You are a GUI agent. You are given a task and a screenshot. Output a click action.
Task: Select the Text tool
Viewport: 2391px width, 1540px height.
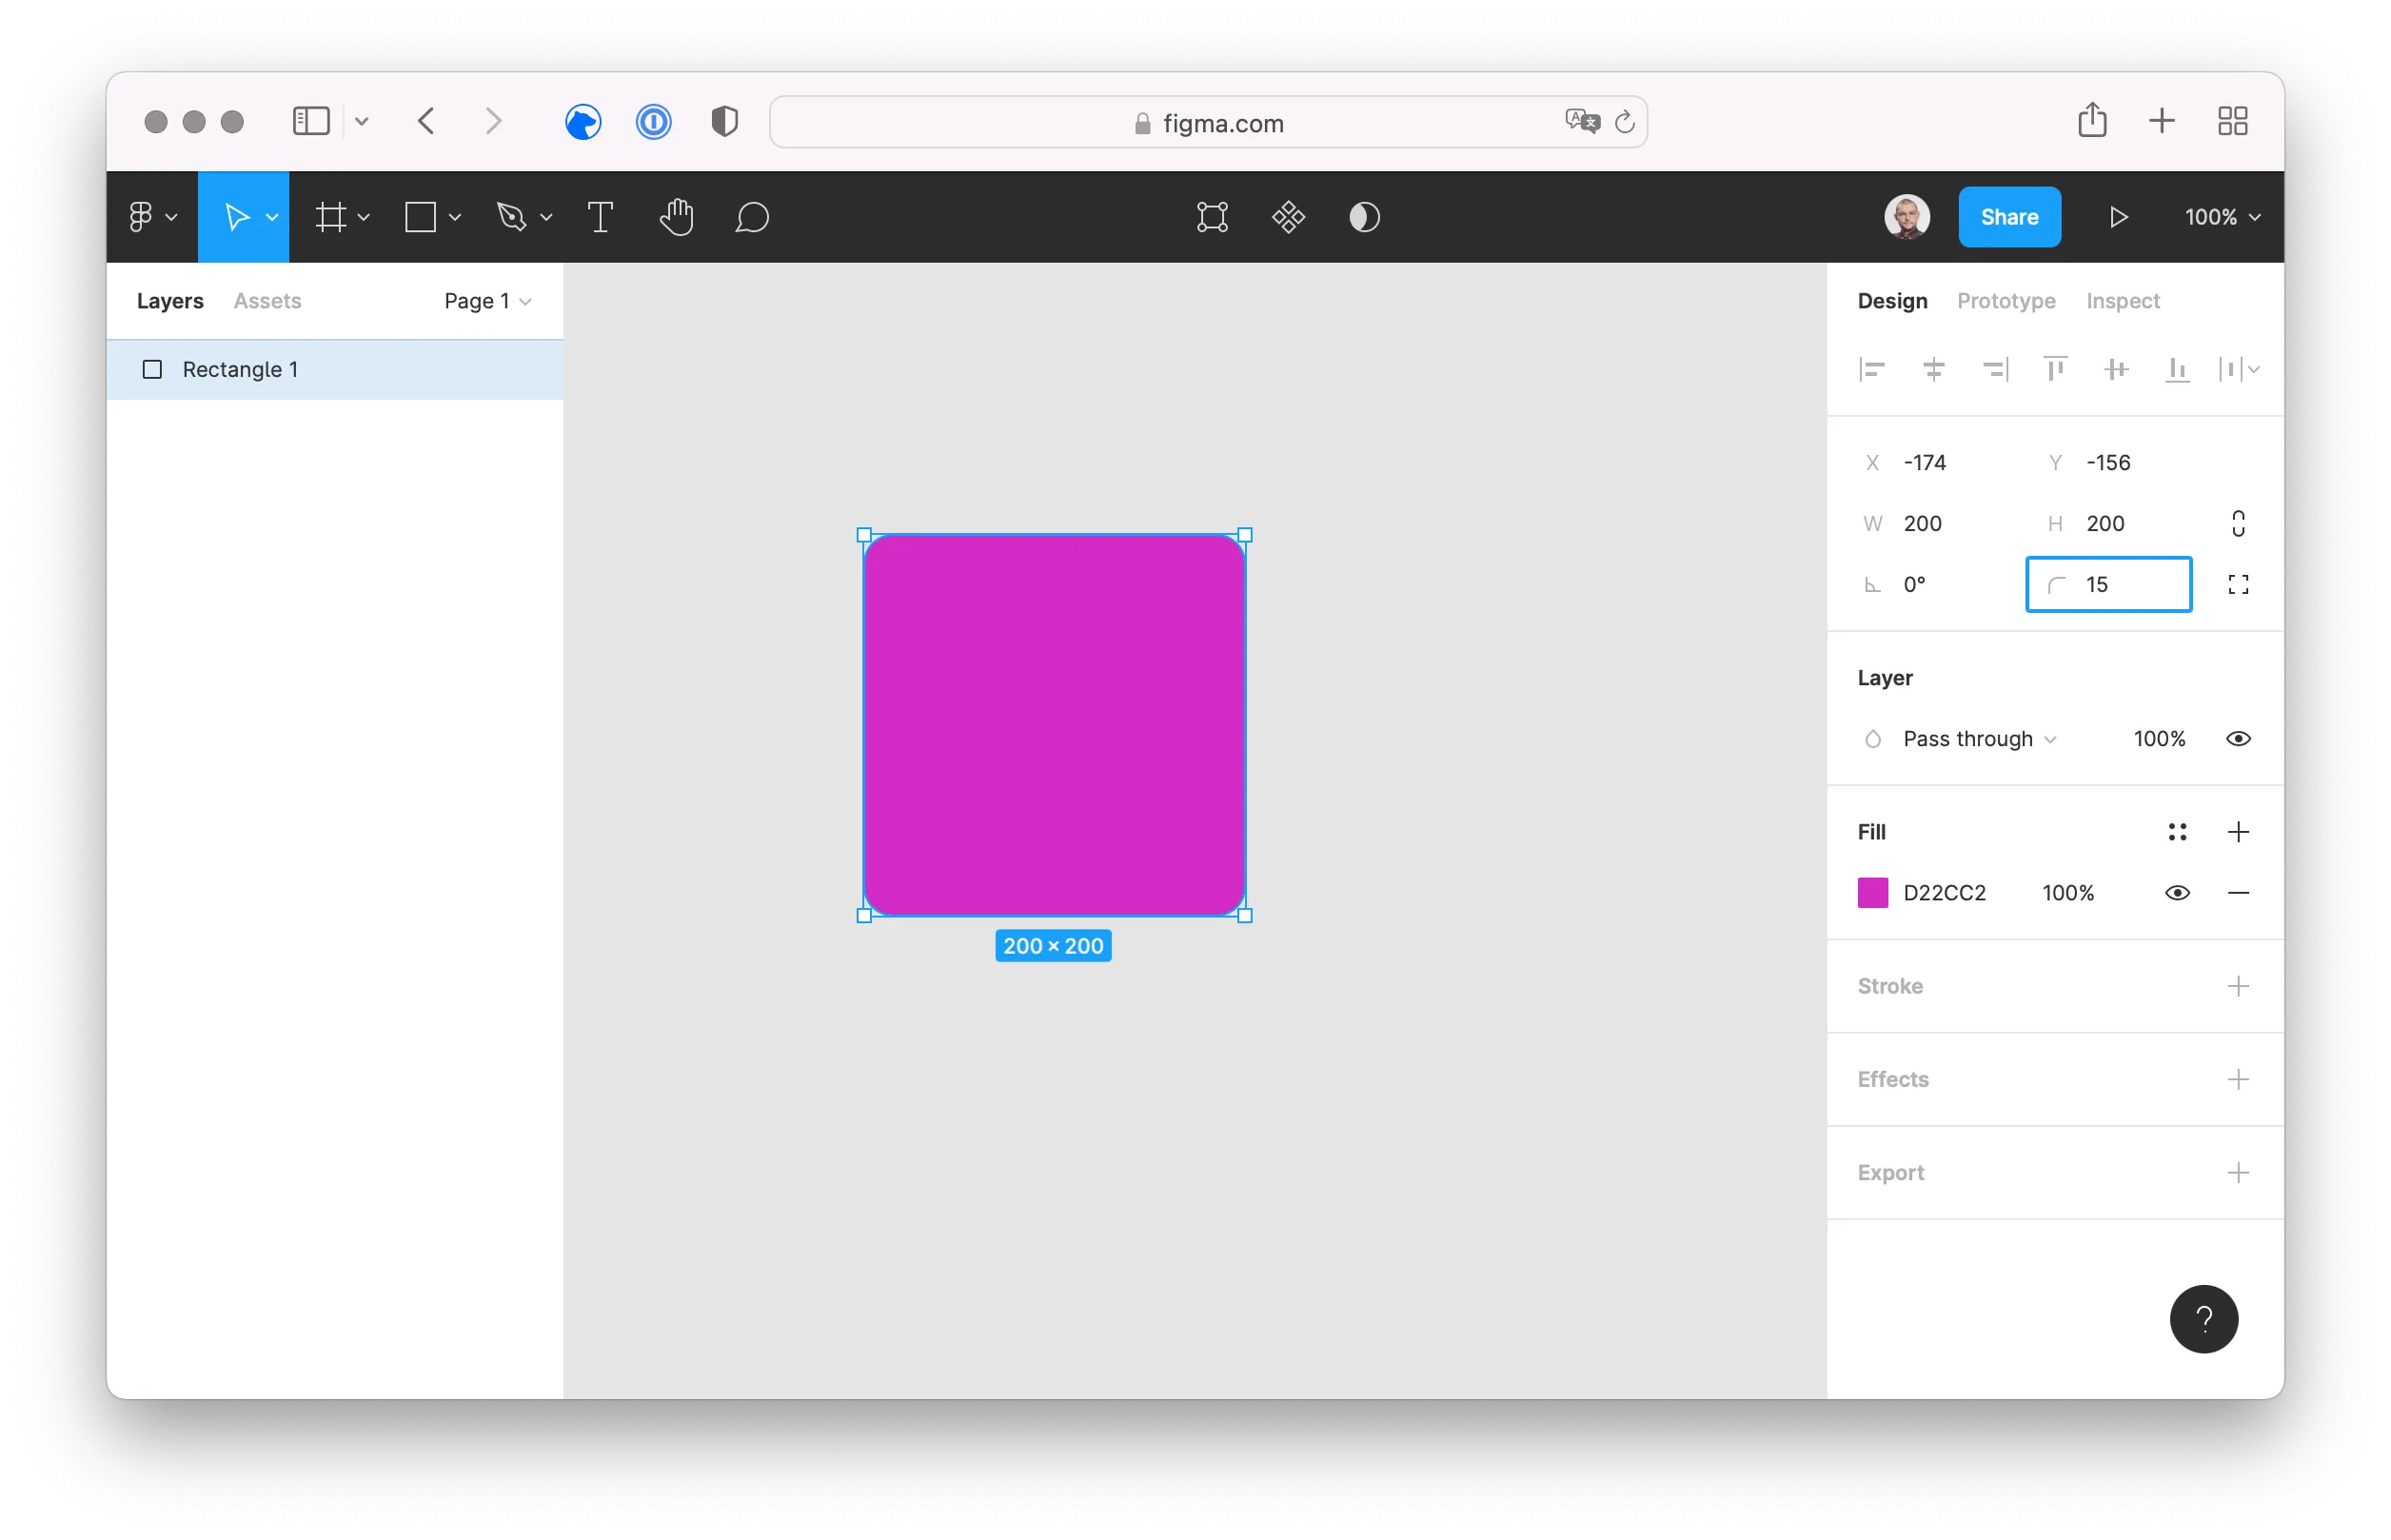coord(600,216)
